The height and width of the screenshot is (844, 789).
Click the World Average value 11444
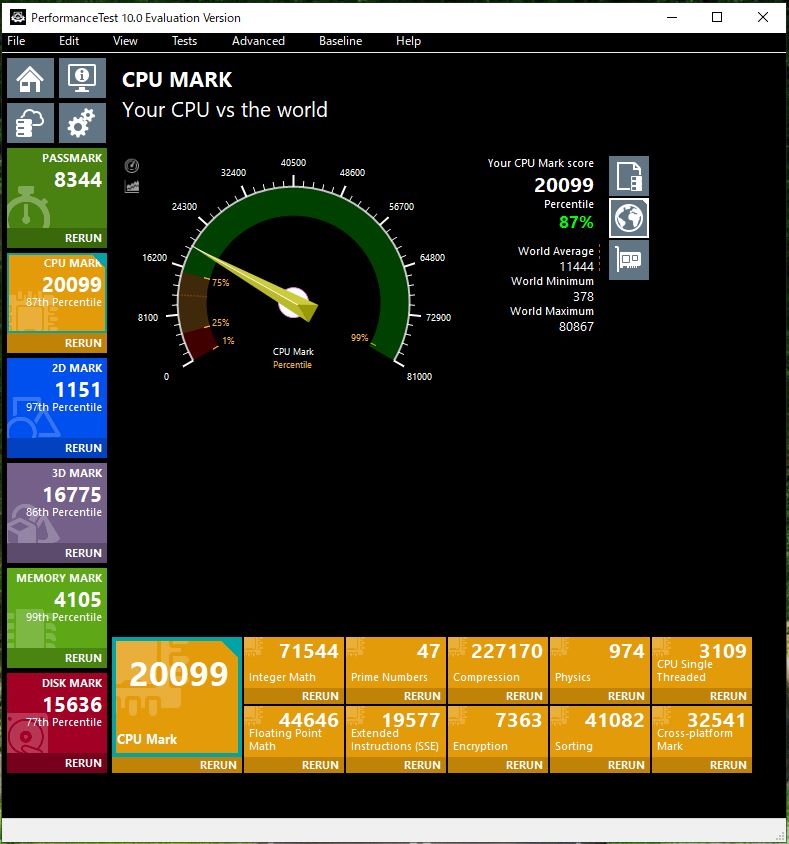[x=576, y=266]
